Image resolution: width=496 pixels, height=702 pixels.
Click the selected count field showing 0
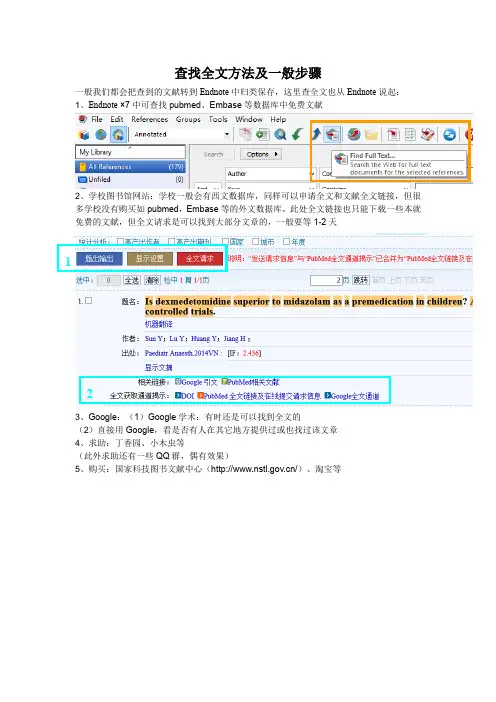click(108, 280)
